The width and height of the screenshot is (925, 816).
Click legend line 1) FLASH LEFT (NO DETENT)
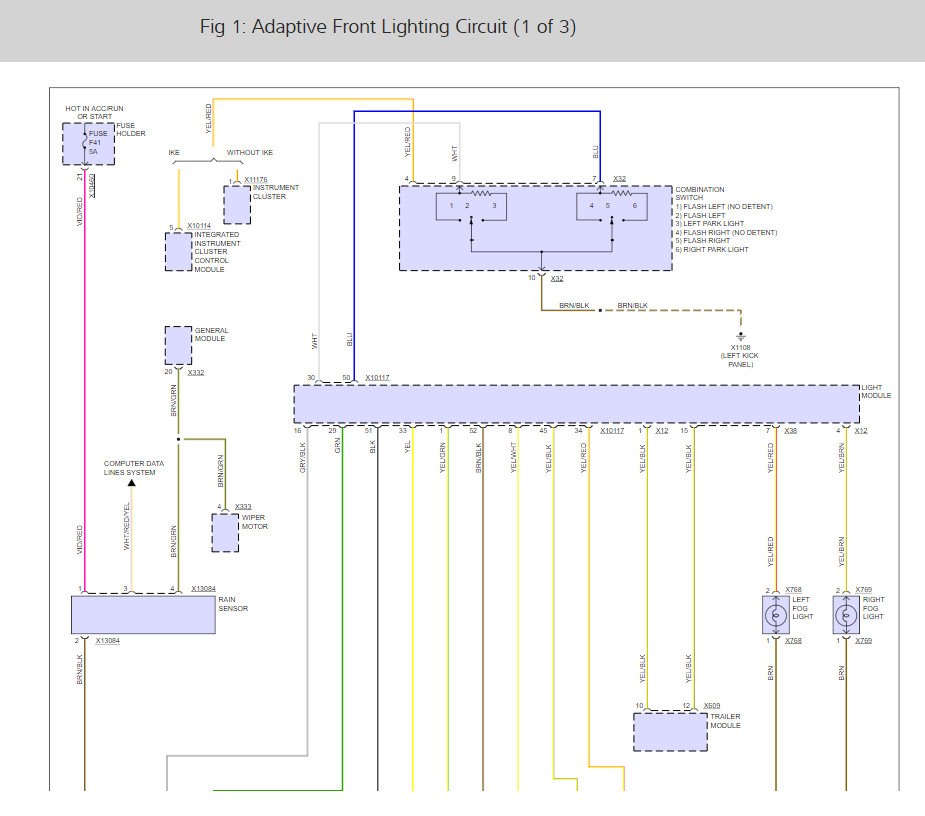click(724, 207)
